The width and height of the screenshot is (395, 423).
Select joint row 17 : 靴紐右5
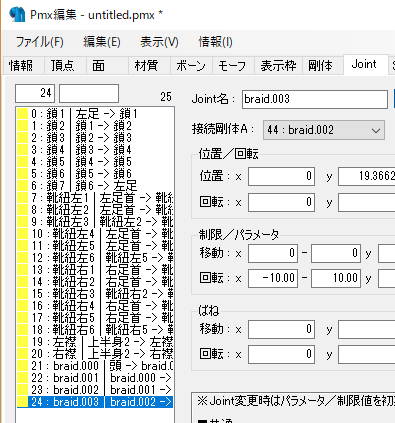(x=95, y=318)
